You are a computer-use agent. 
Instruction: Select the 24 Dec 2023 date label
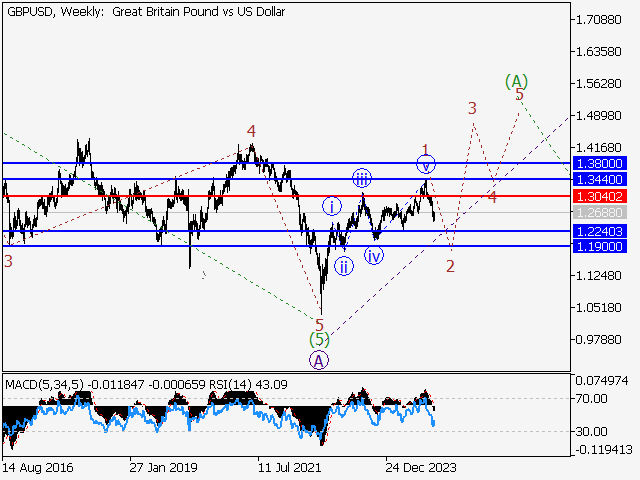point(421,467)
